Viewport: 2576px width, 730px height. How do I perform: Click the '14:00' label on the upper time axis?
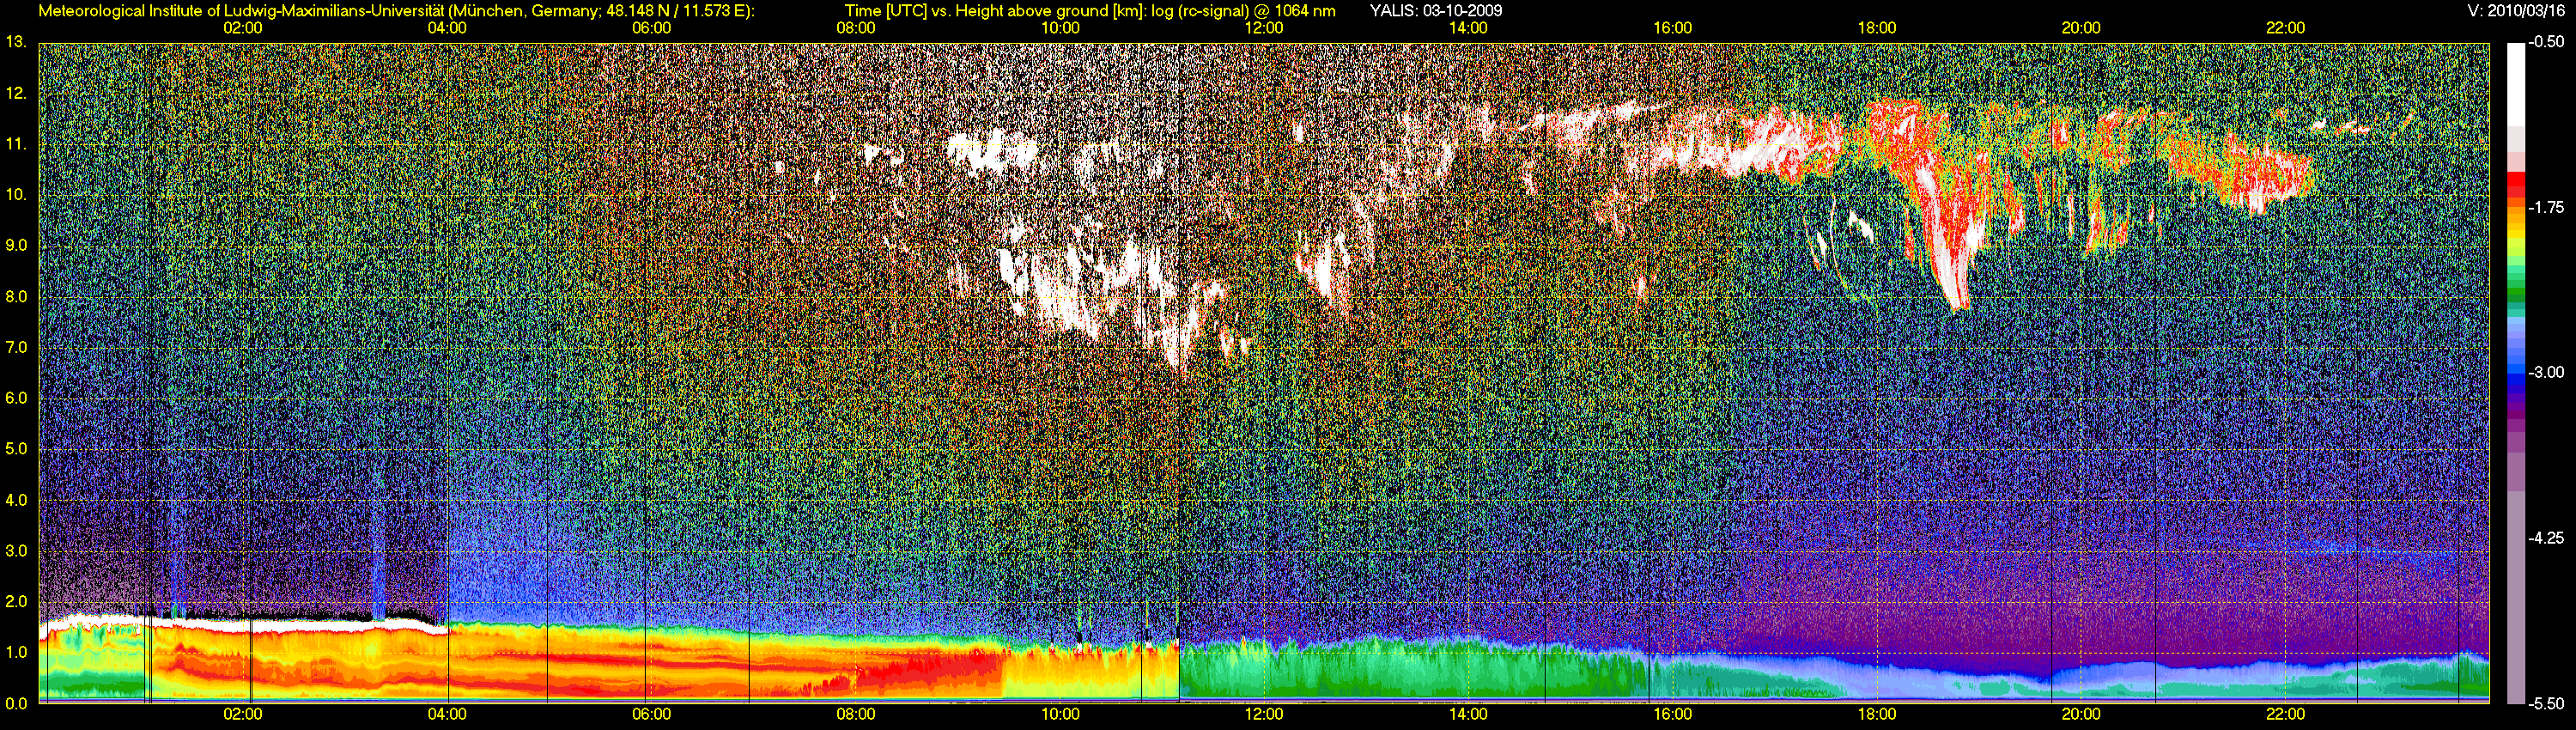[1468, 28]
